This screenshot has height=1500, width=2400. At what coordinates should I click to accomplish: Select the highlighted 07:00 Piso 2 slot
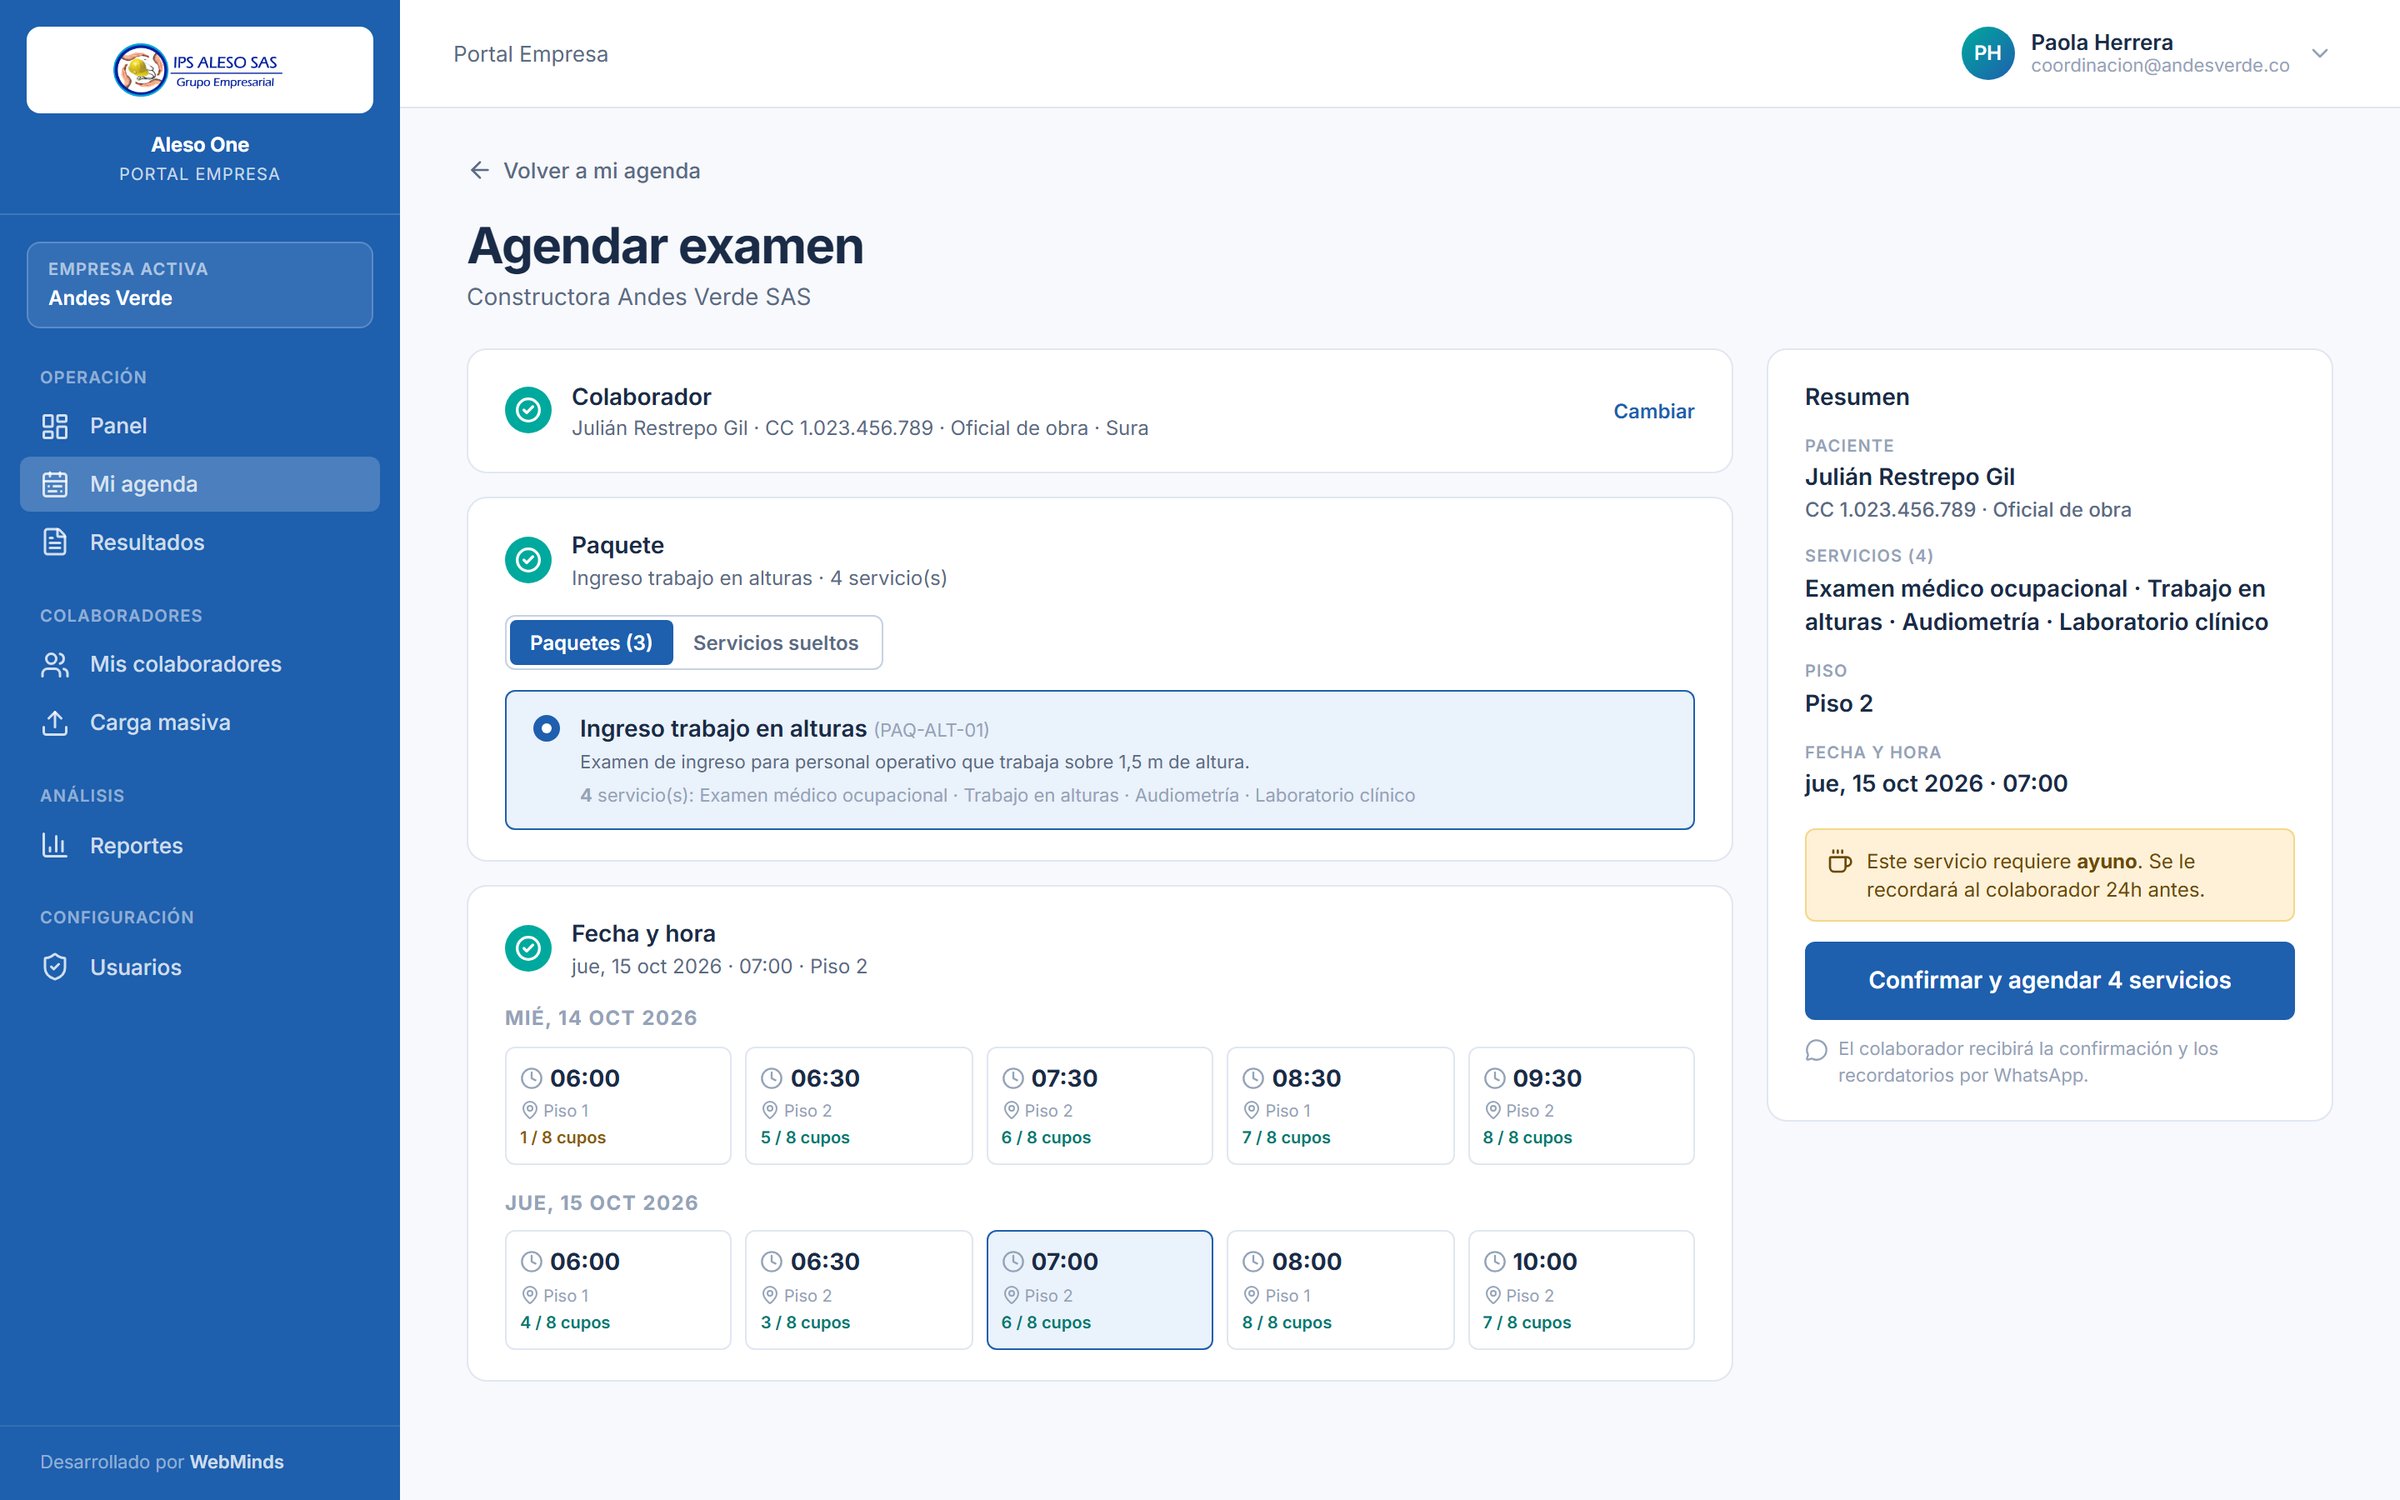click(1099, 1290)
